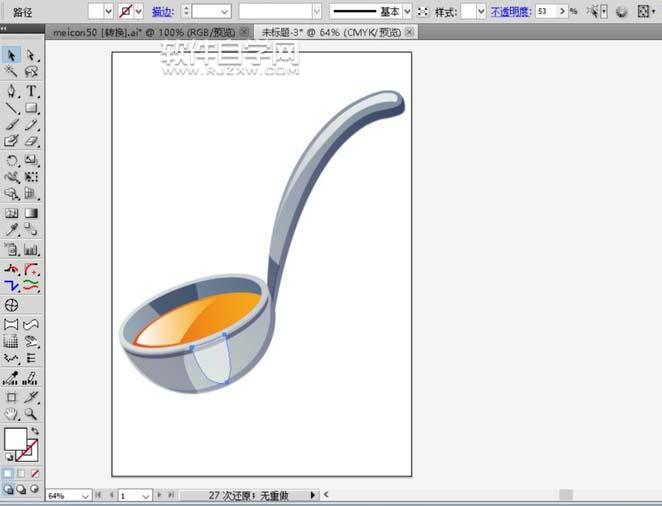The image size is (662, 506).
Task: Go to the next artboard
Action: [159, 495]
